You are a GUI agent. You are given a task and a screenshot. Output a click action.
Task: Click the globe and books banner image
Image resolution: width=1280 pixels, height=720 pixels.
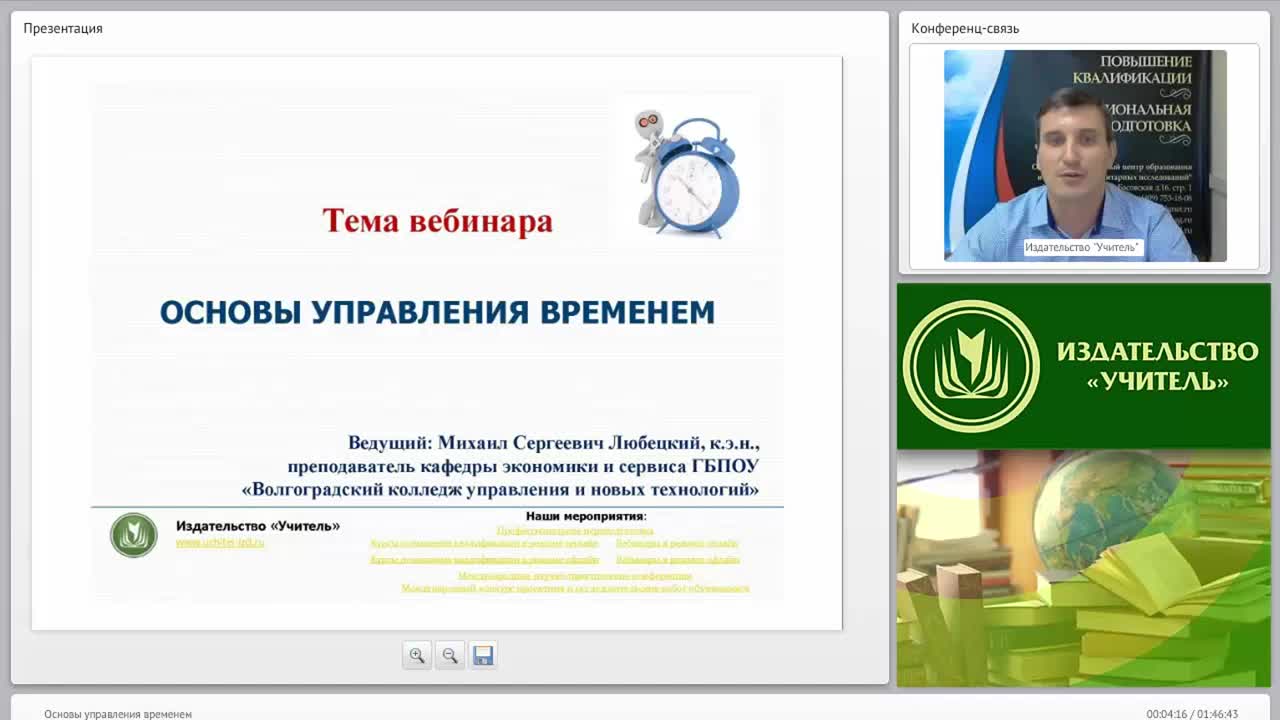click(x=1083, y=568)
